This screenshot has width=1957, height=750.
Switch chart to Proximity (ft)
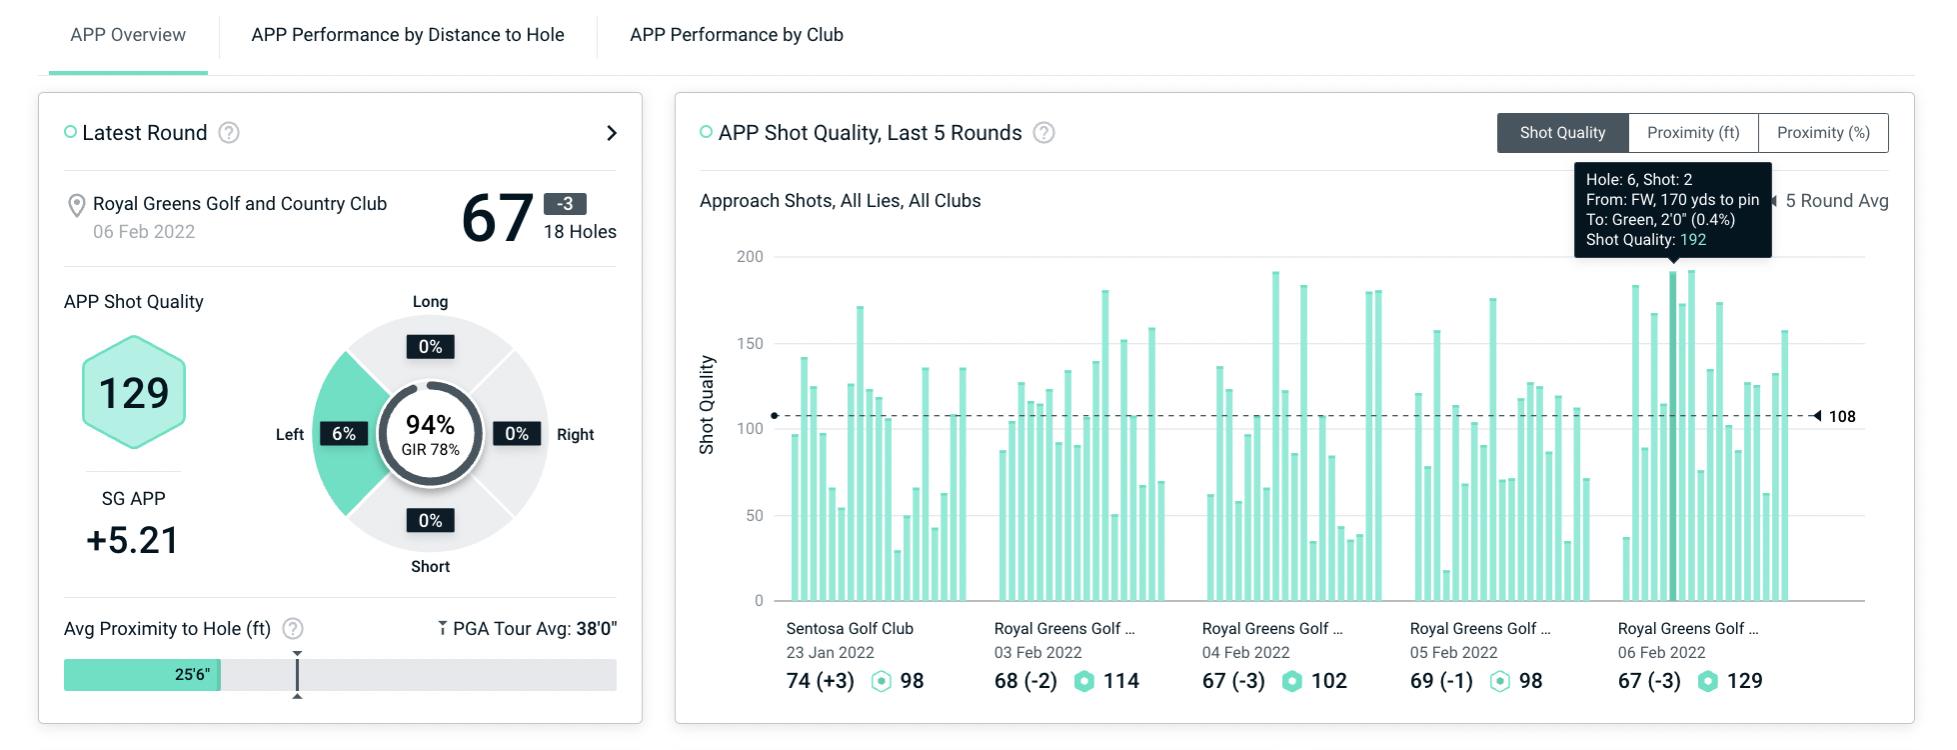pos(1693,133)
